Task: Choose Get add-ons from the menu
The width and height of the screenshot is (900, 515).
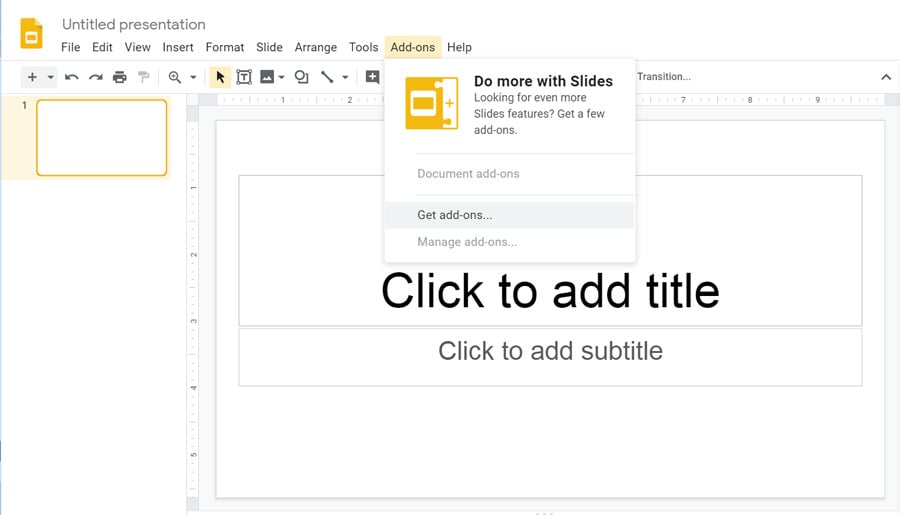Action: click(455, 215)
